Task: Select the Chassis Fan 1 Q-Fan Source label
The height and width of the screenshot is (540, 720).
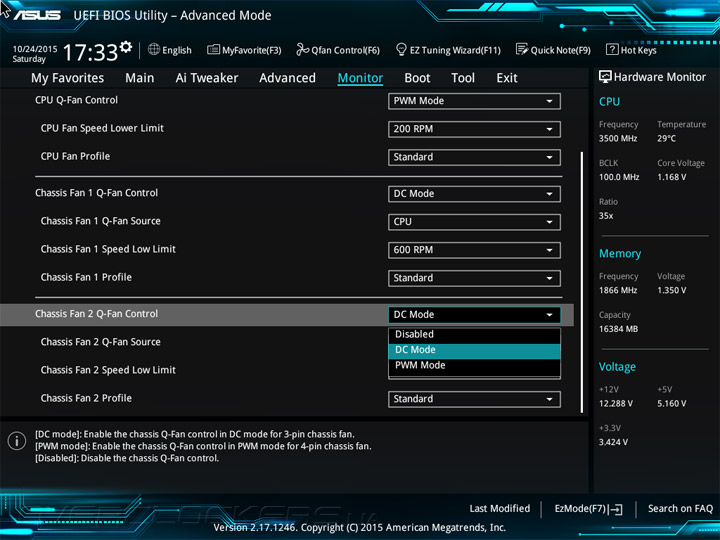Action: pyautogui.click(x=101, y=221)
